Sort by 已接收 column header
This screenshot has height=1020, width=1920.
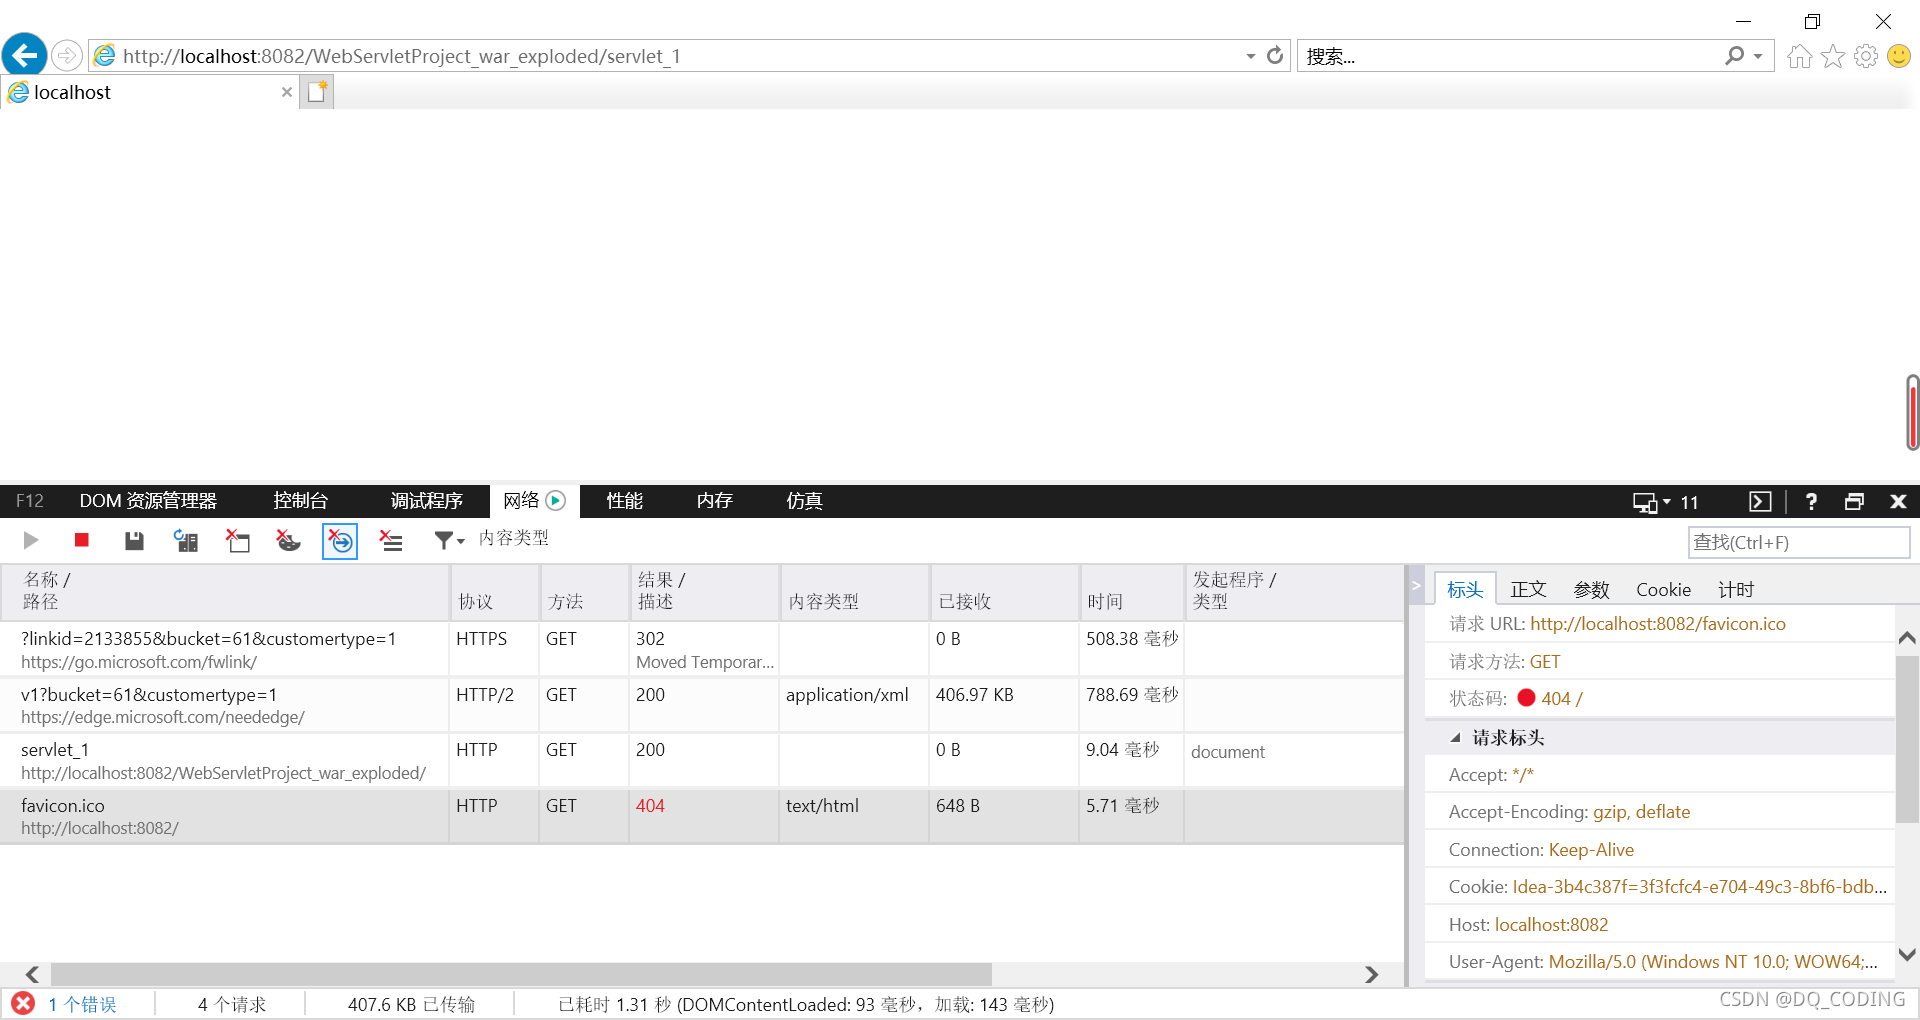coord(1005,592)
